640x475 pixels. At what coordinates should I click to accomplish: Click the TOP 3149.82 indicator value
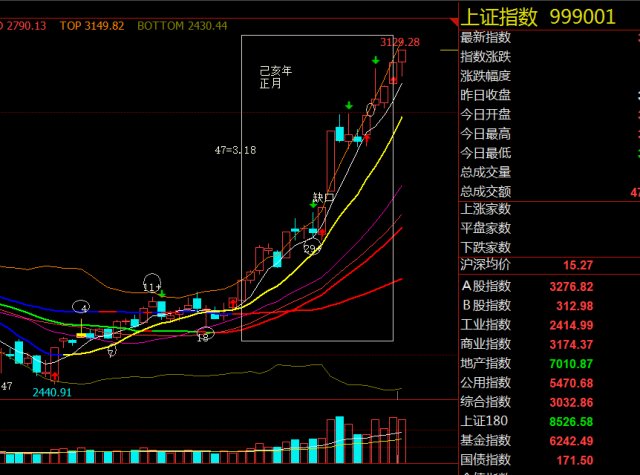pyautogui.click(x=91, y=25)
